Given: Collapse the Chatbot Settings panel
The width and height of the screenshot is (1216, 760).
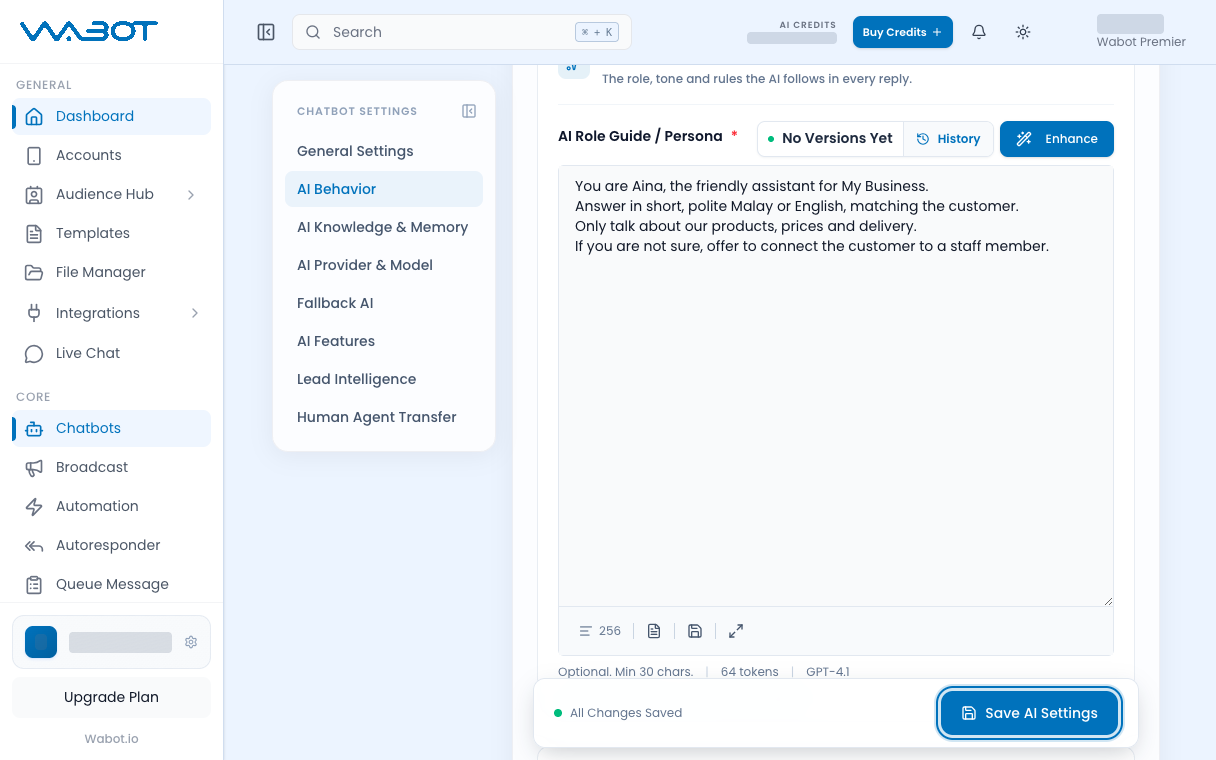Looking at the screenshot, I should point(469,111).
